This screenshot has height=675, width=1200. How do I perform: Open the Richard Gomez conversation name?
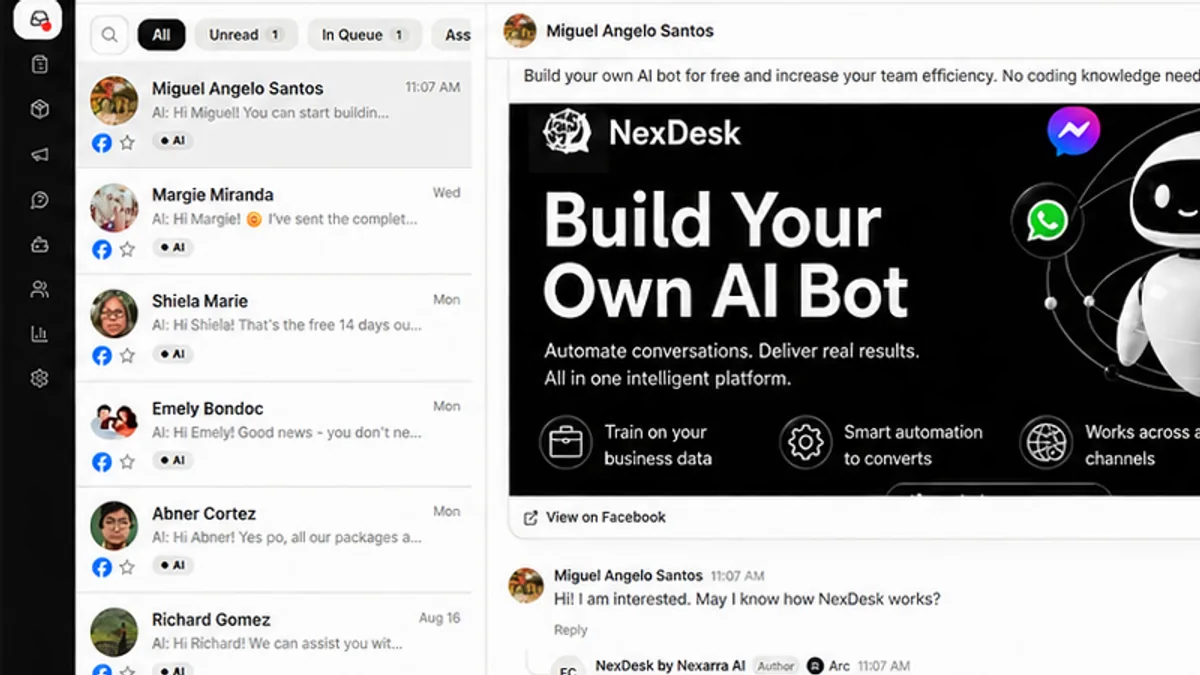(211, 620)
